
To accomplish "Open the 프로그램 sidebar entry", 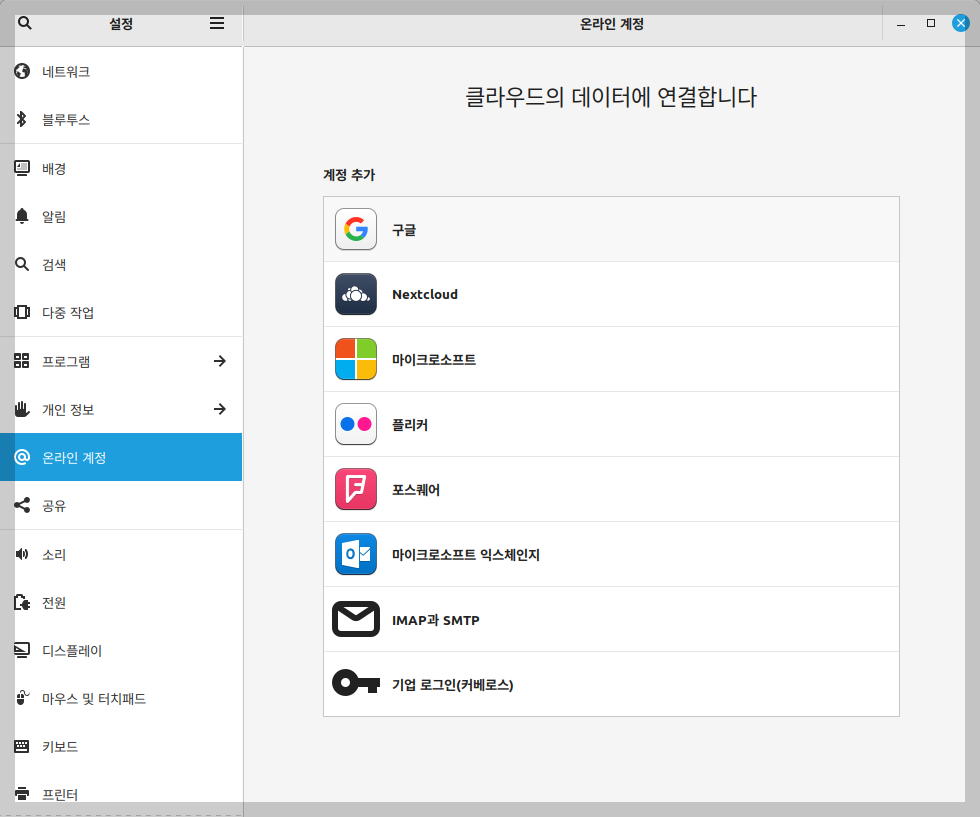I will 121,361.
